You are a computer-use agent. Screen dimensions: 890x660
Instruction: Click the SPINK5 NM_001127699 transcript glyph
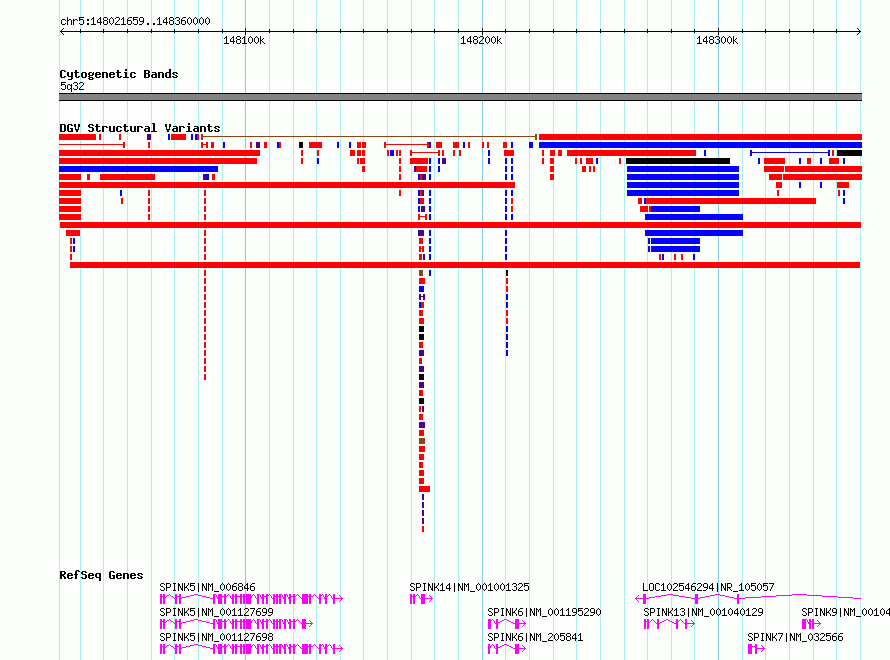236,624
